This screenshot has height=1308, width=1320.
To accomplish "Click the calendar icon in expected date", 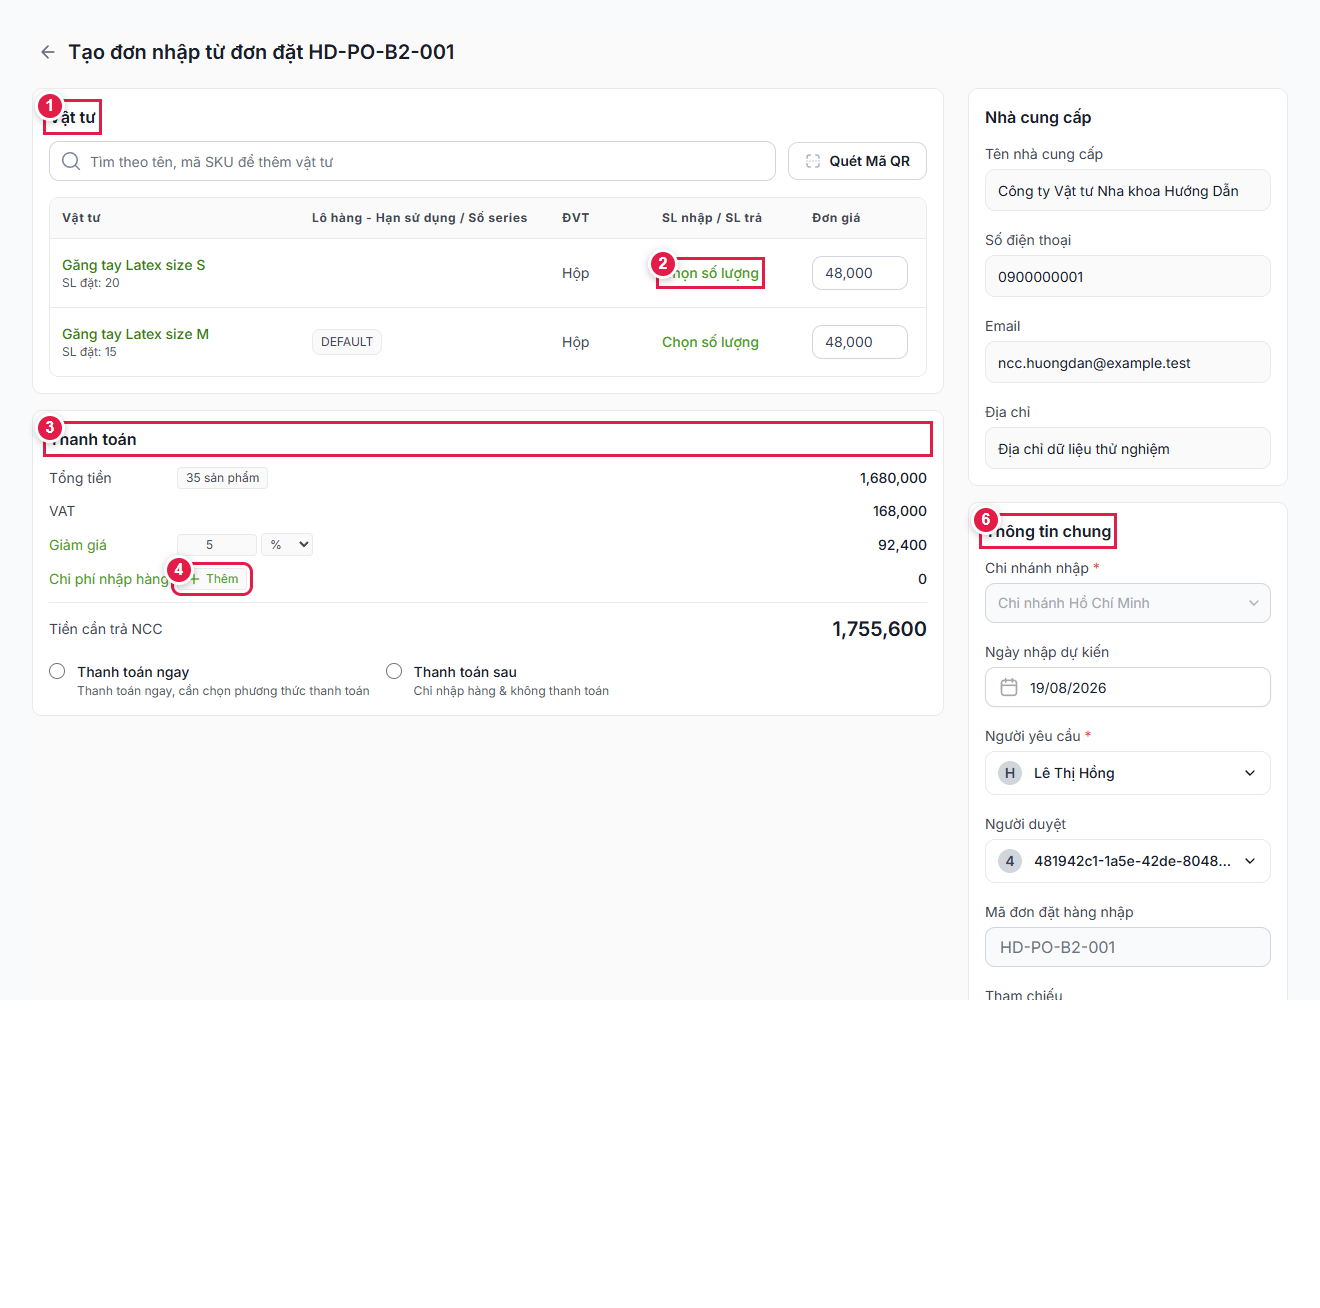I will 1009,687.
